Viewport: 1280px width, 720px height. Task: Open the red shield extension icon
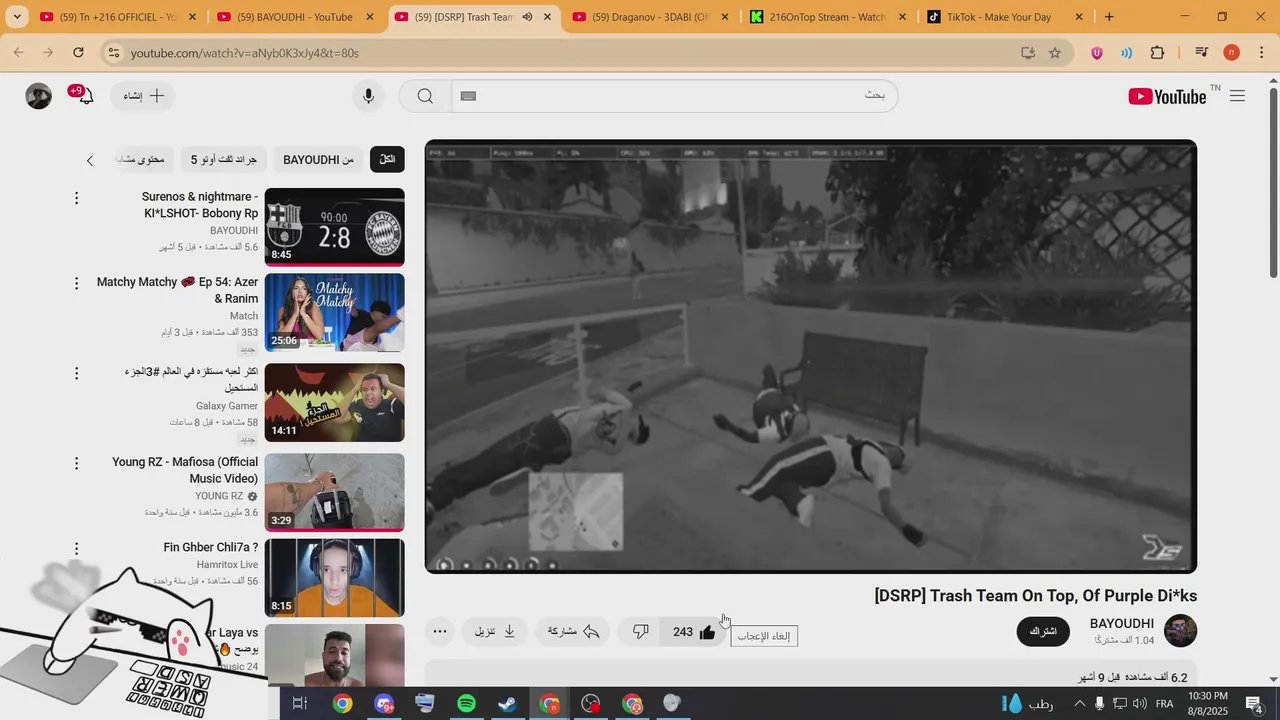(1097, 53)
